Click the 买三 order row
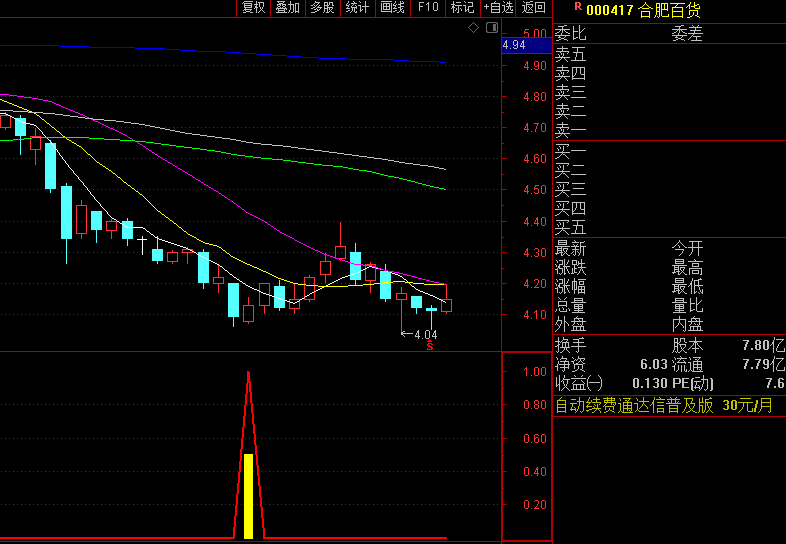The width and height of the screenshot is (786, 544). tap(669, 189)
